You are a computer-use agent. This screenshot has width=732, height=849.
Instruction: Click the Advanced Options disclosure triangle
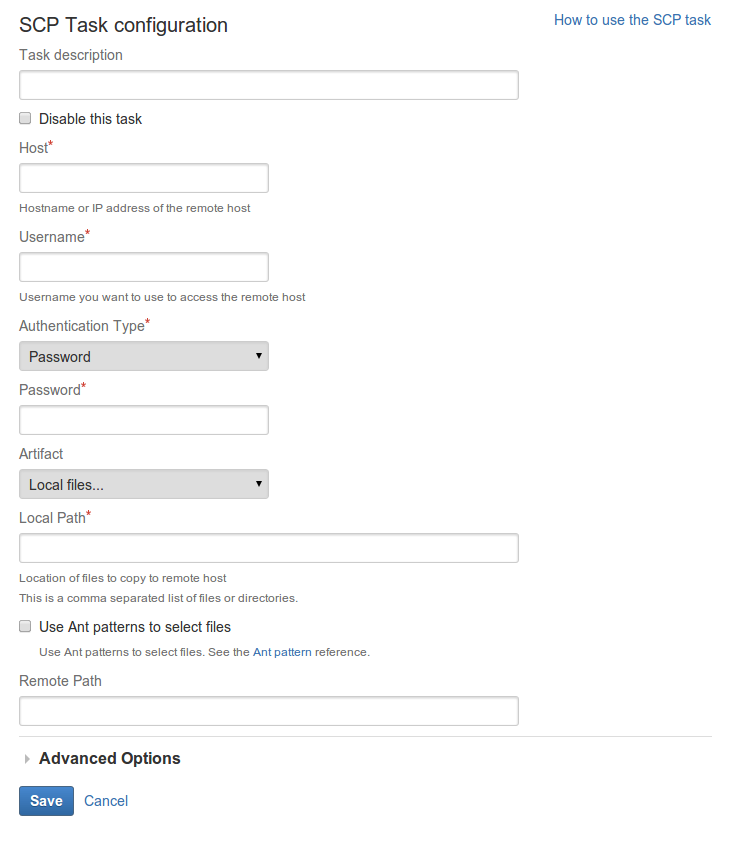coord(27,759)
